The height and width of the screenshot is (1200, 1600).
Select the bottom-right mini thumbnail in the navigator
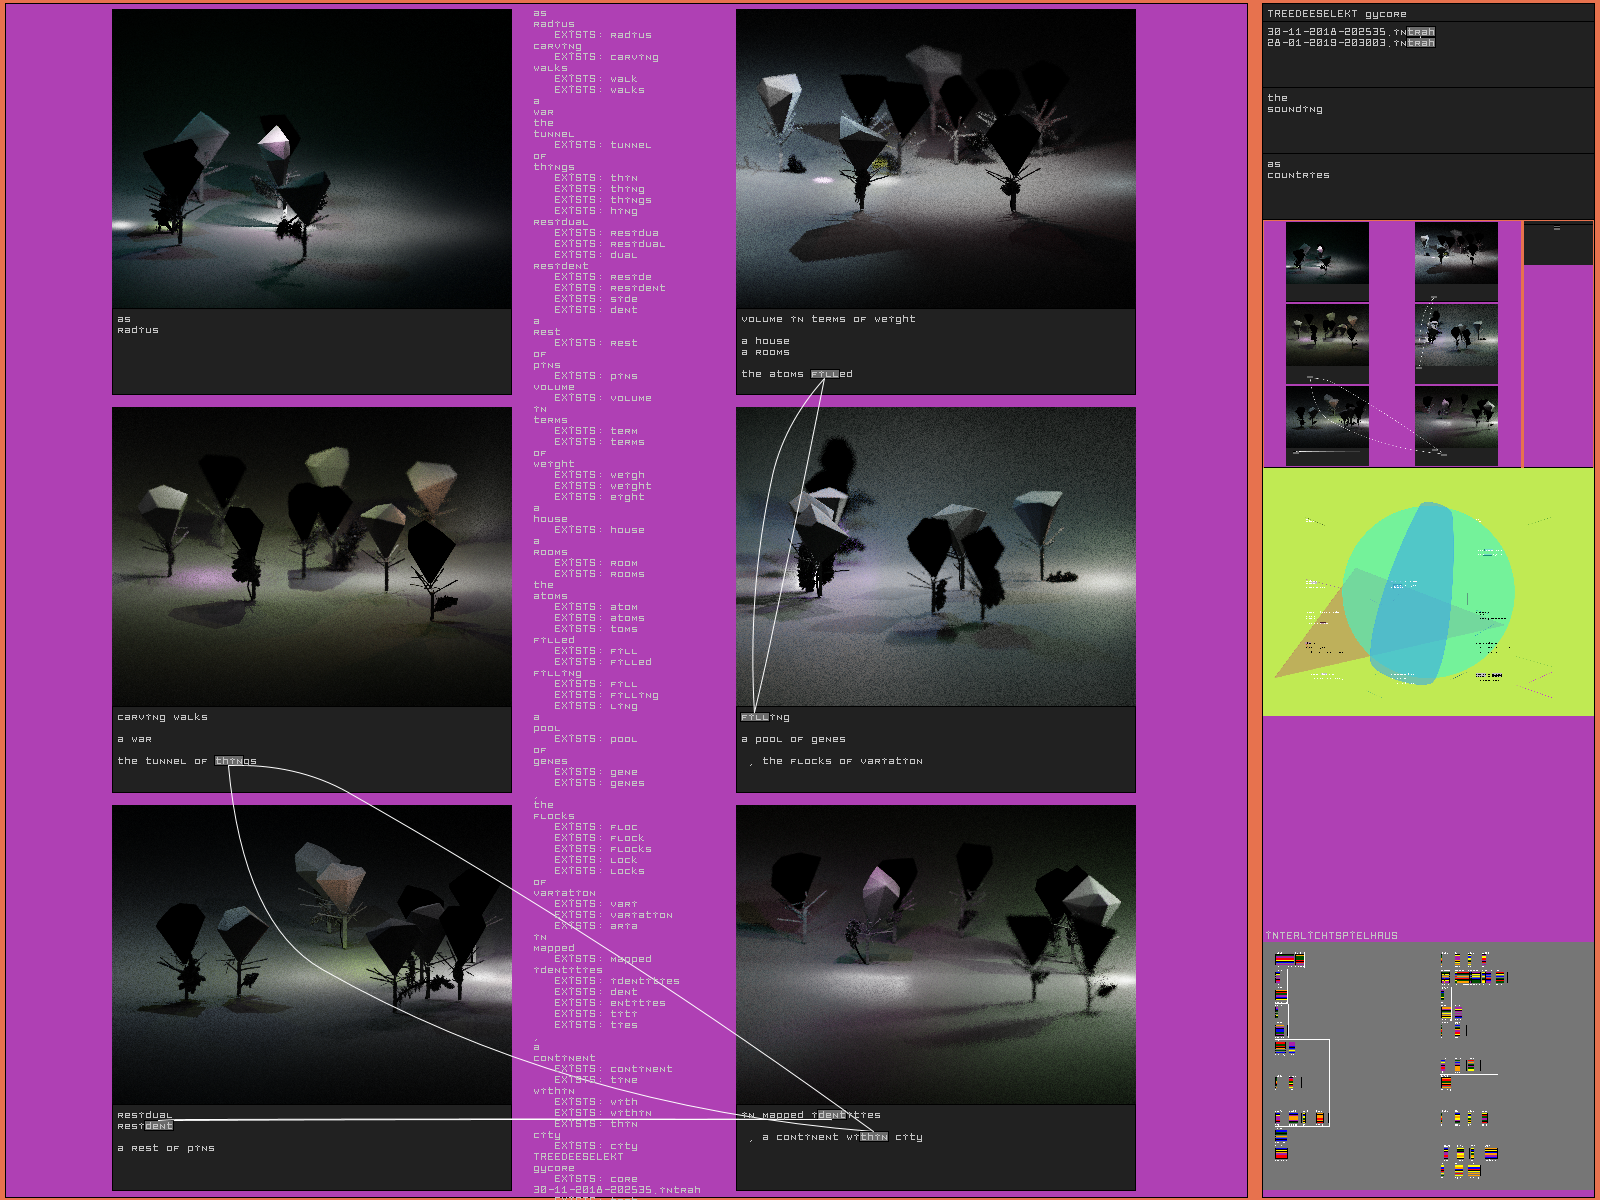[1456, 420]
